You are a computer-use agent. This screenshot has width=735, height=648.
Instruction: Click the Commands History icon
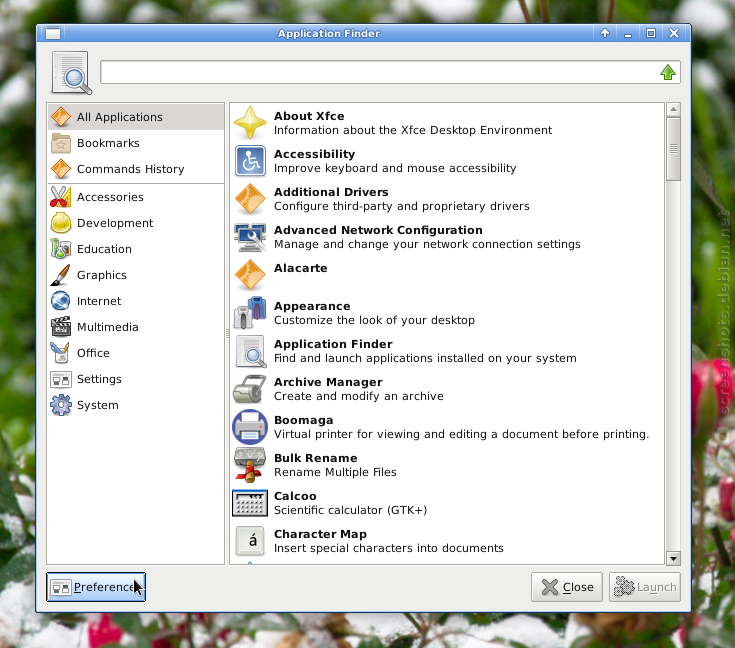(x=61, y=169)
